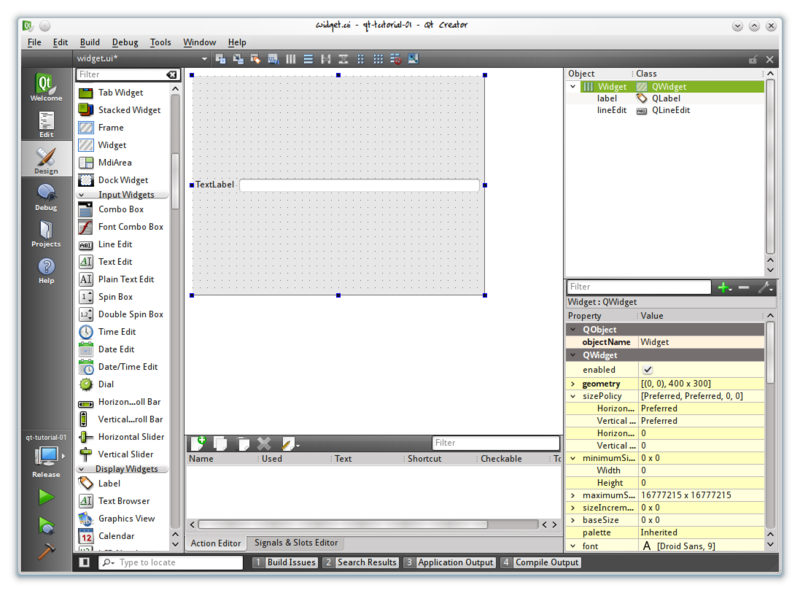
Task: Open Debug mode in the sidebar
Action: pyautogui.click(x=46, y=196)
